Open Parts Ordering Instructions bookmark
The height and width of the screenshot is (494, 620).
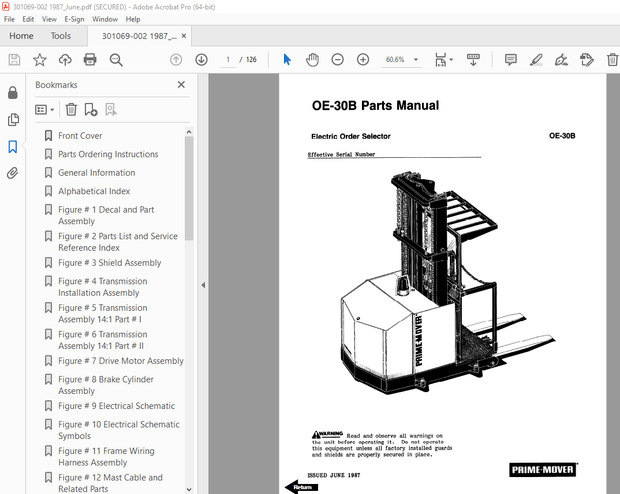(108, 154)
